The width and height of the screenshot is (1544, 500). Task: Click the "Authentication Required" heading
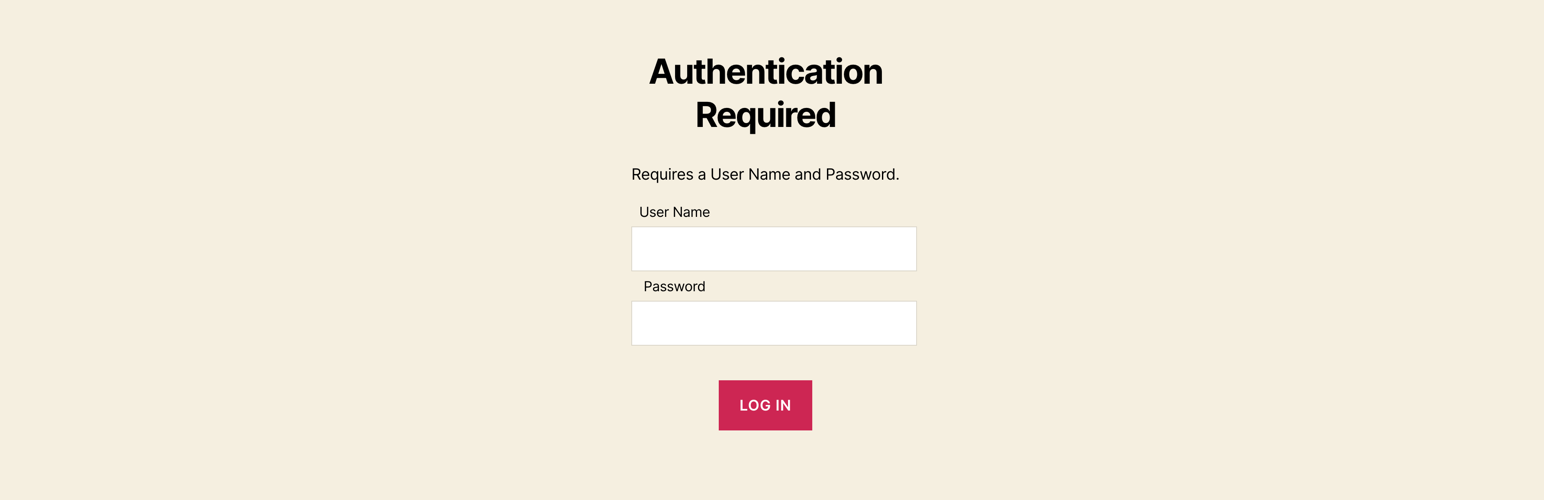pyautogui.click(x=765, y=93)
